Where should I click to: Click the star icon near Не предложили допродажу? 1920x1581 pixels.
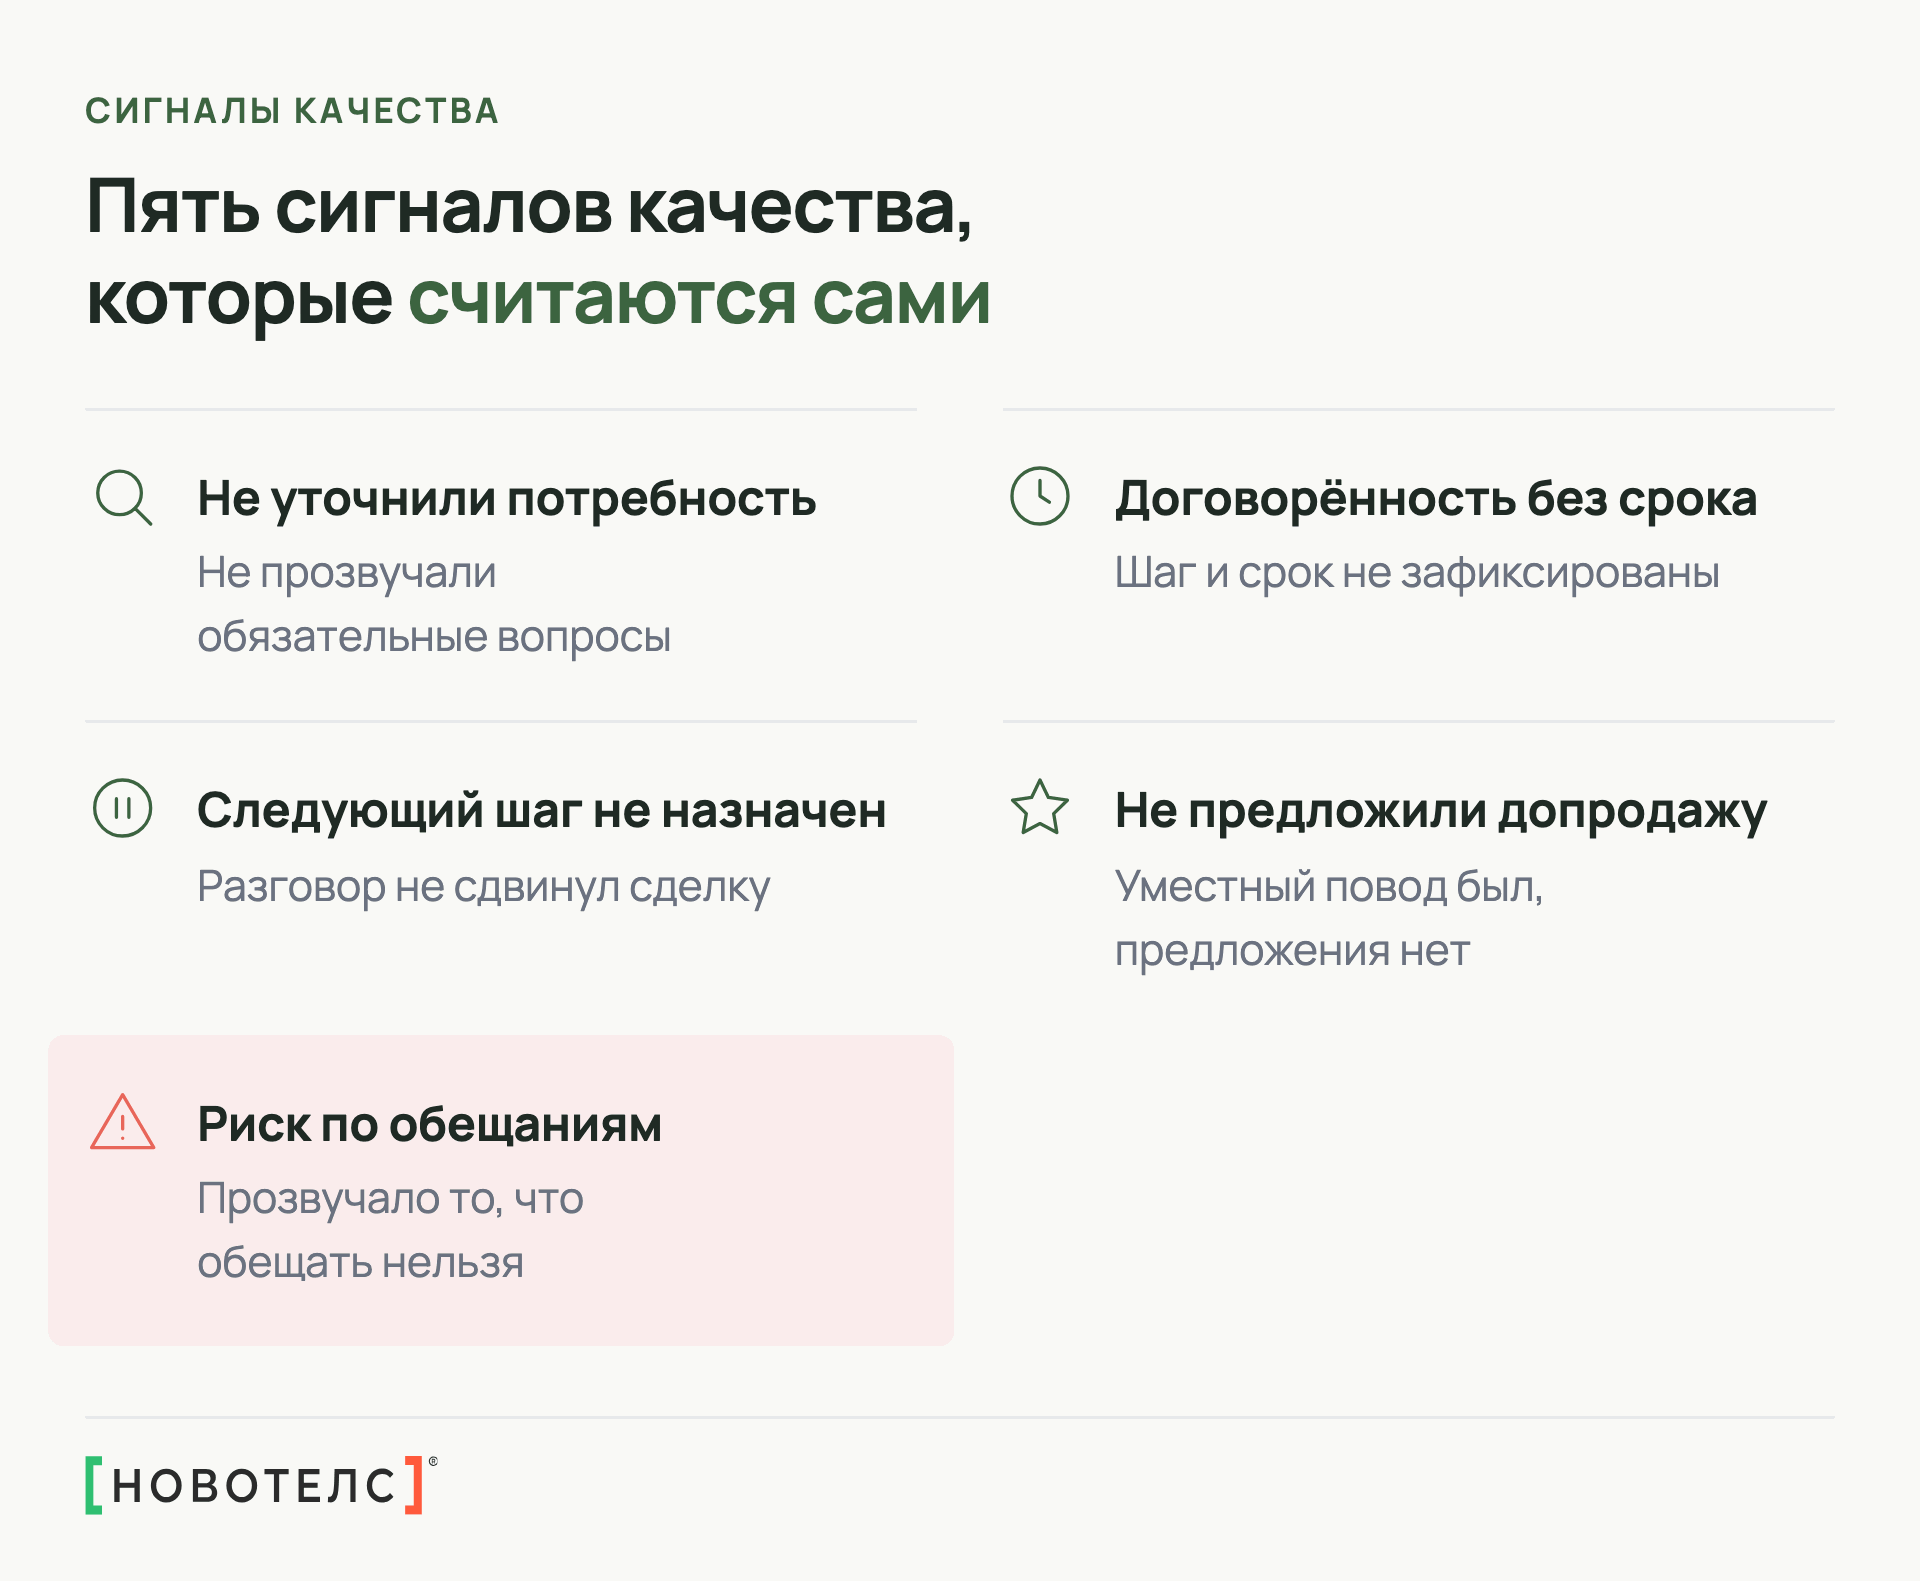[1040, 807]
